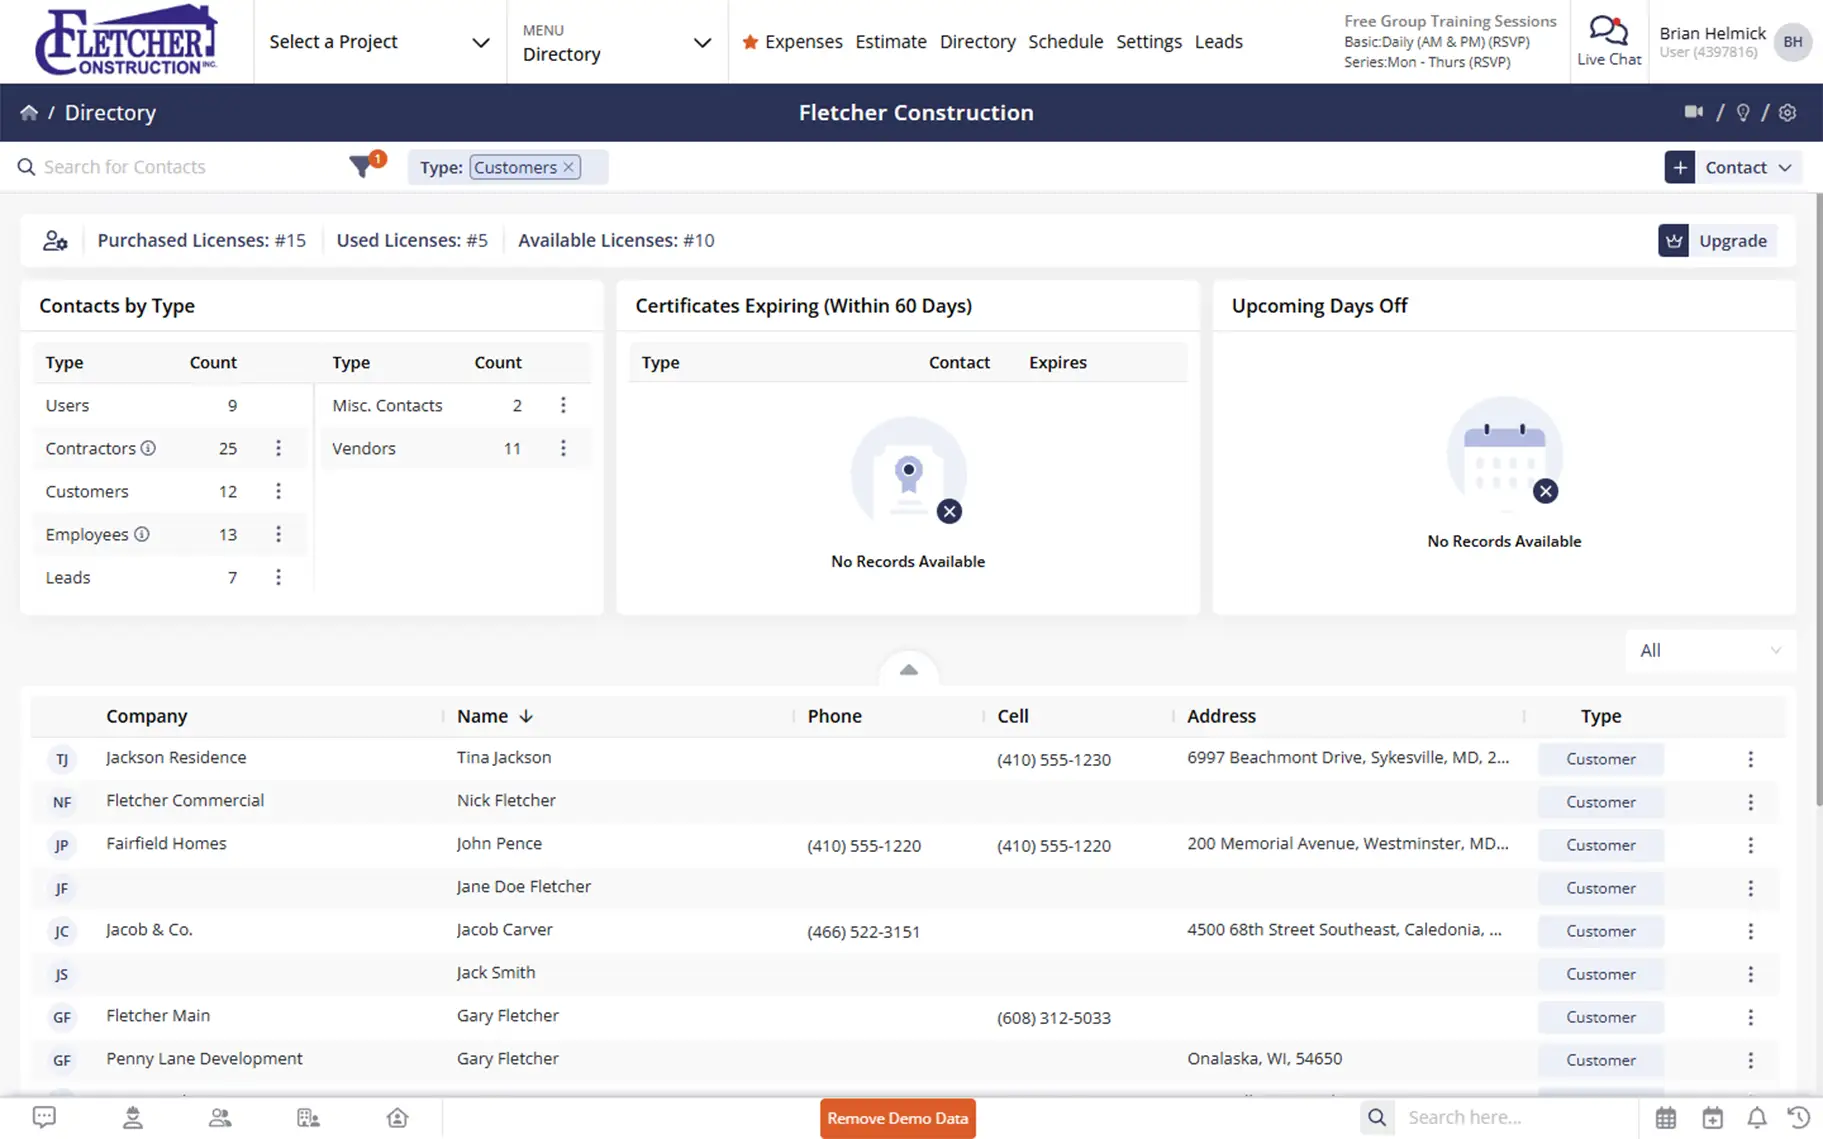Open Expenses in top navigation
1823x1139 pixels.
803,42
